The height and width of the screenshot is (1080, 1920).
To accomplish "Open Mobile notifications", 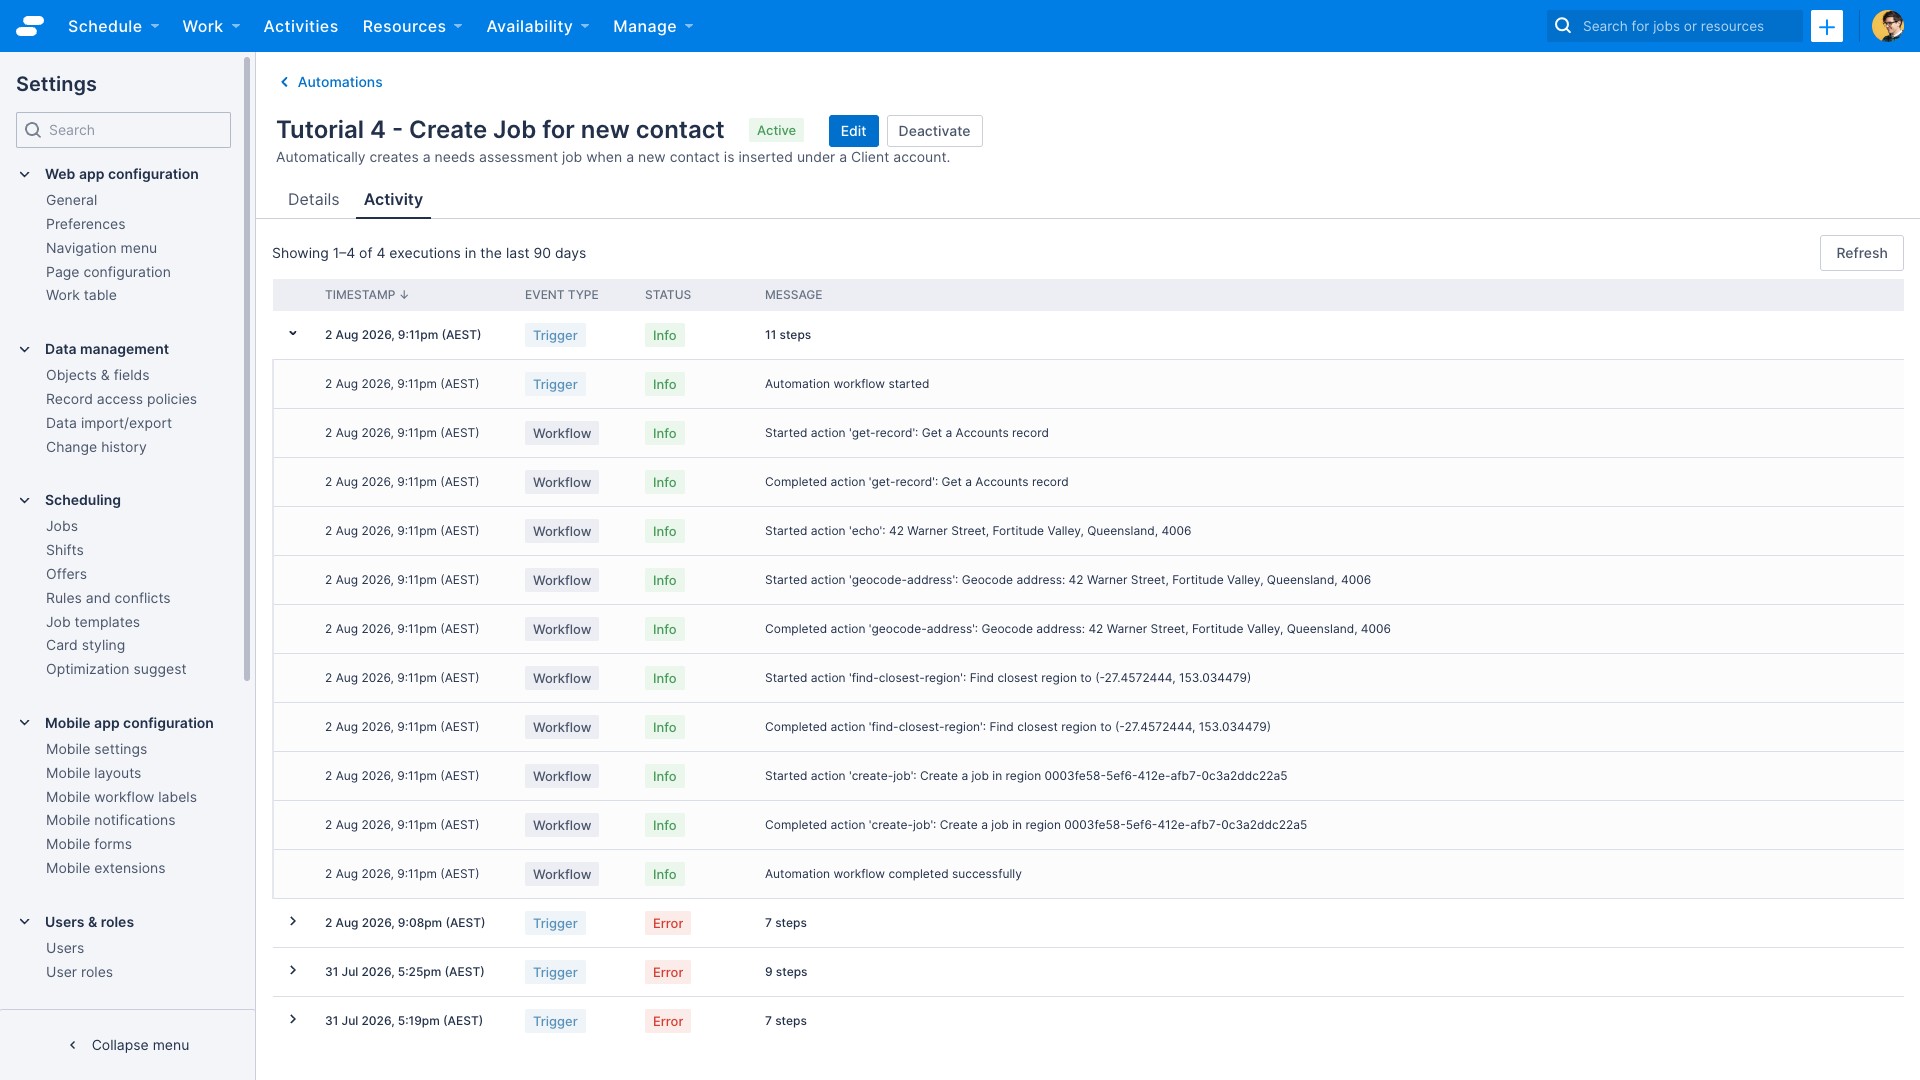I will pos(110,820).
